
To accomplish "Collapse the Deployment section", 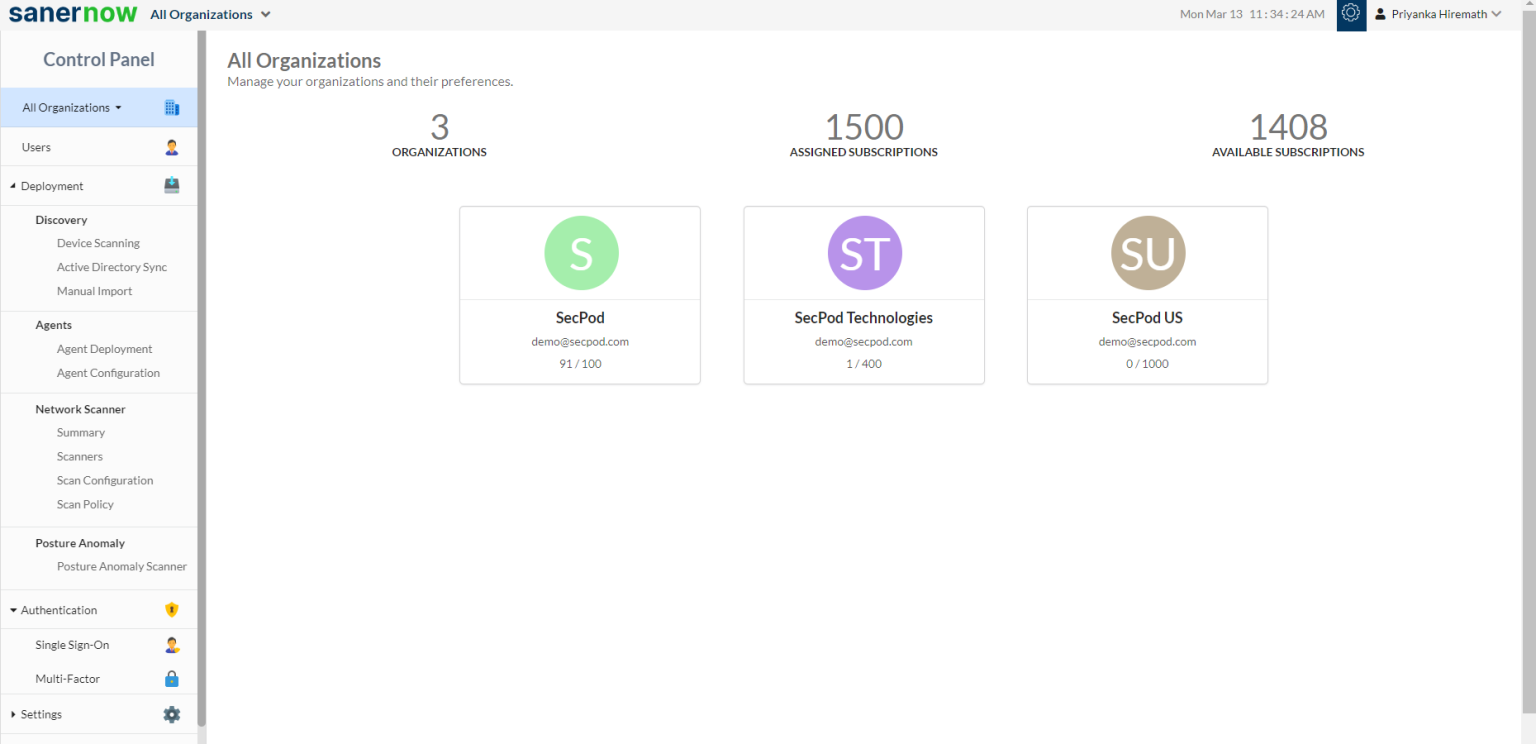I will [13, 186].
